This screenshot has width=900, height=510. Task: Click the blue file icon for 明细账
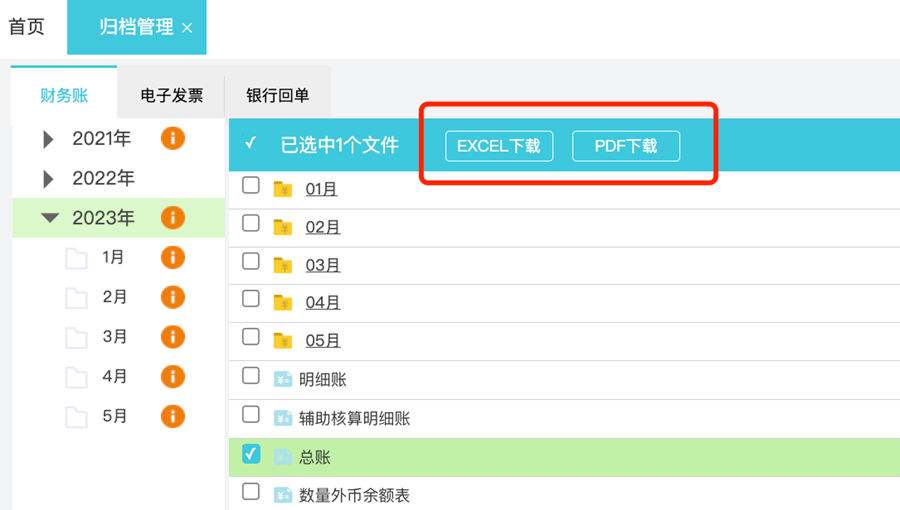(283, 379)
